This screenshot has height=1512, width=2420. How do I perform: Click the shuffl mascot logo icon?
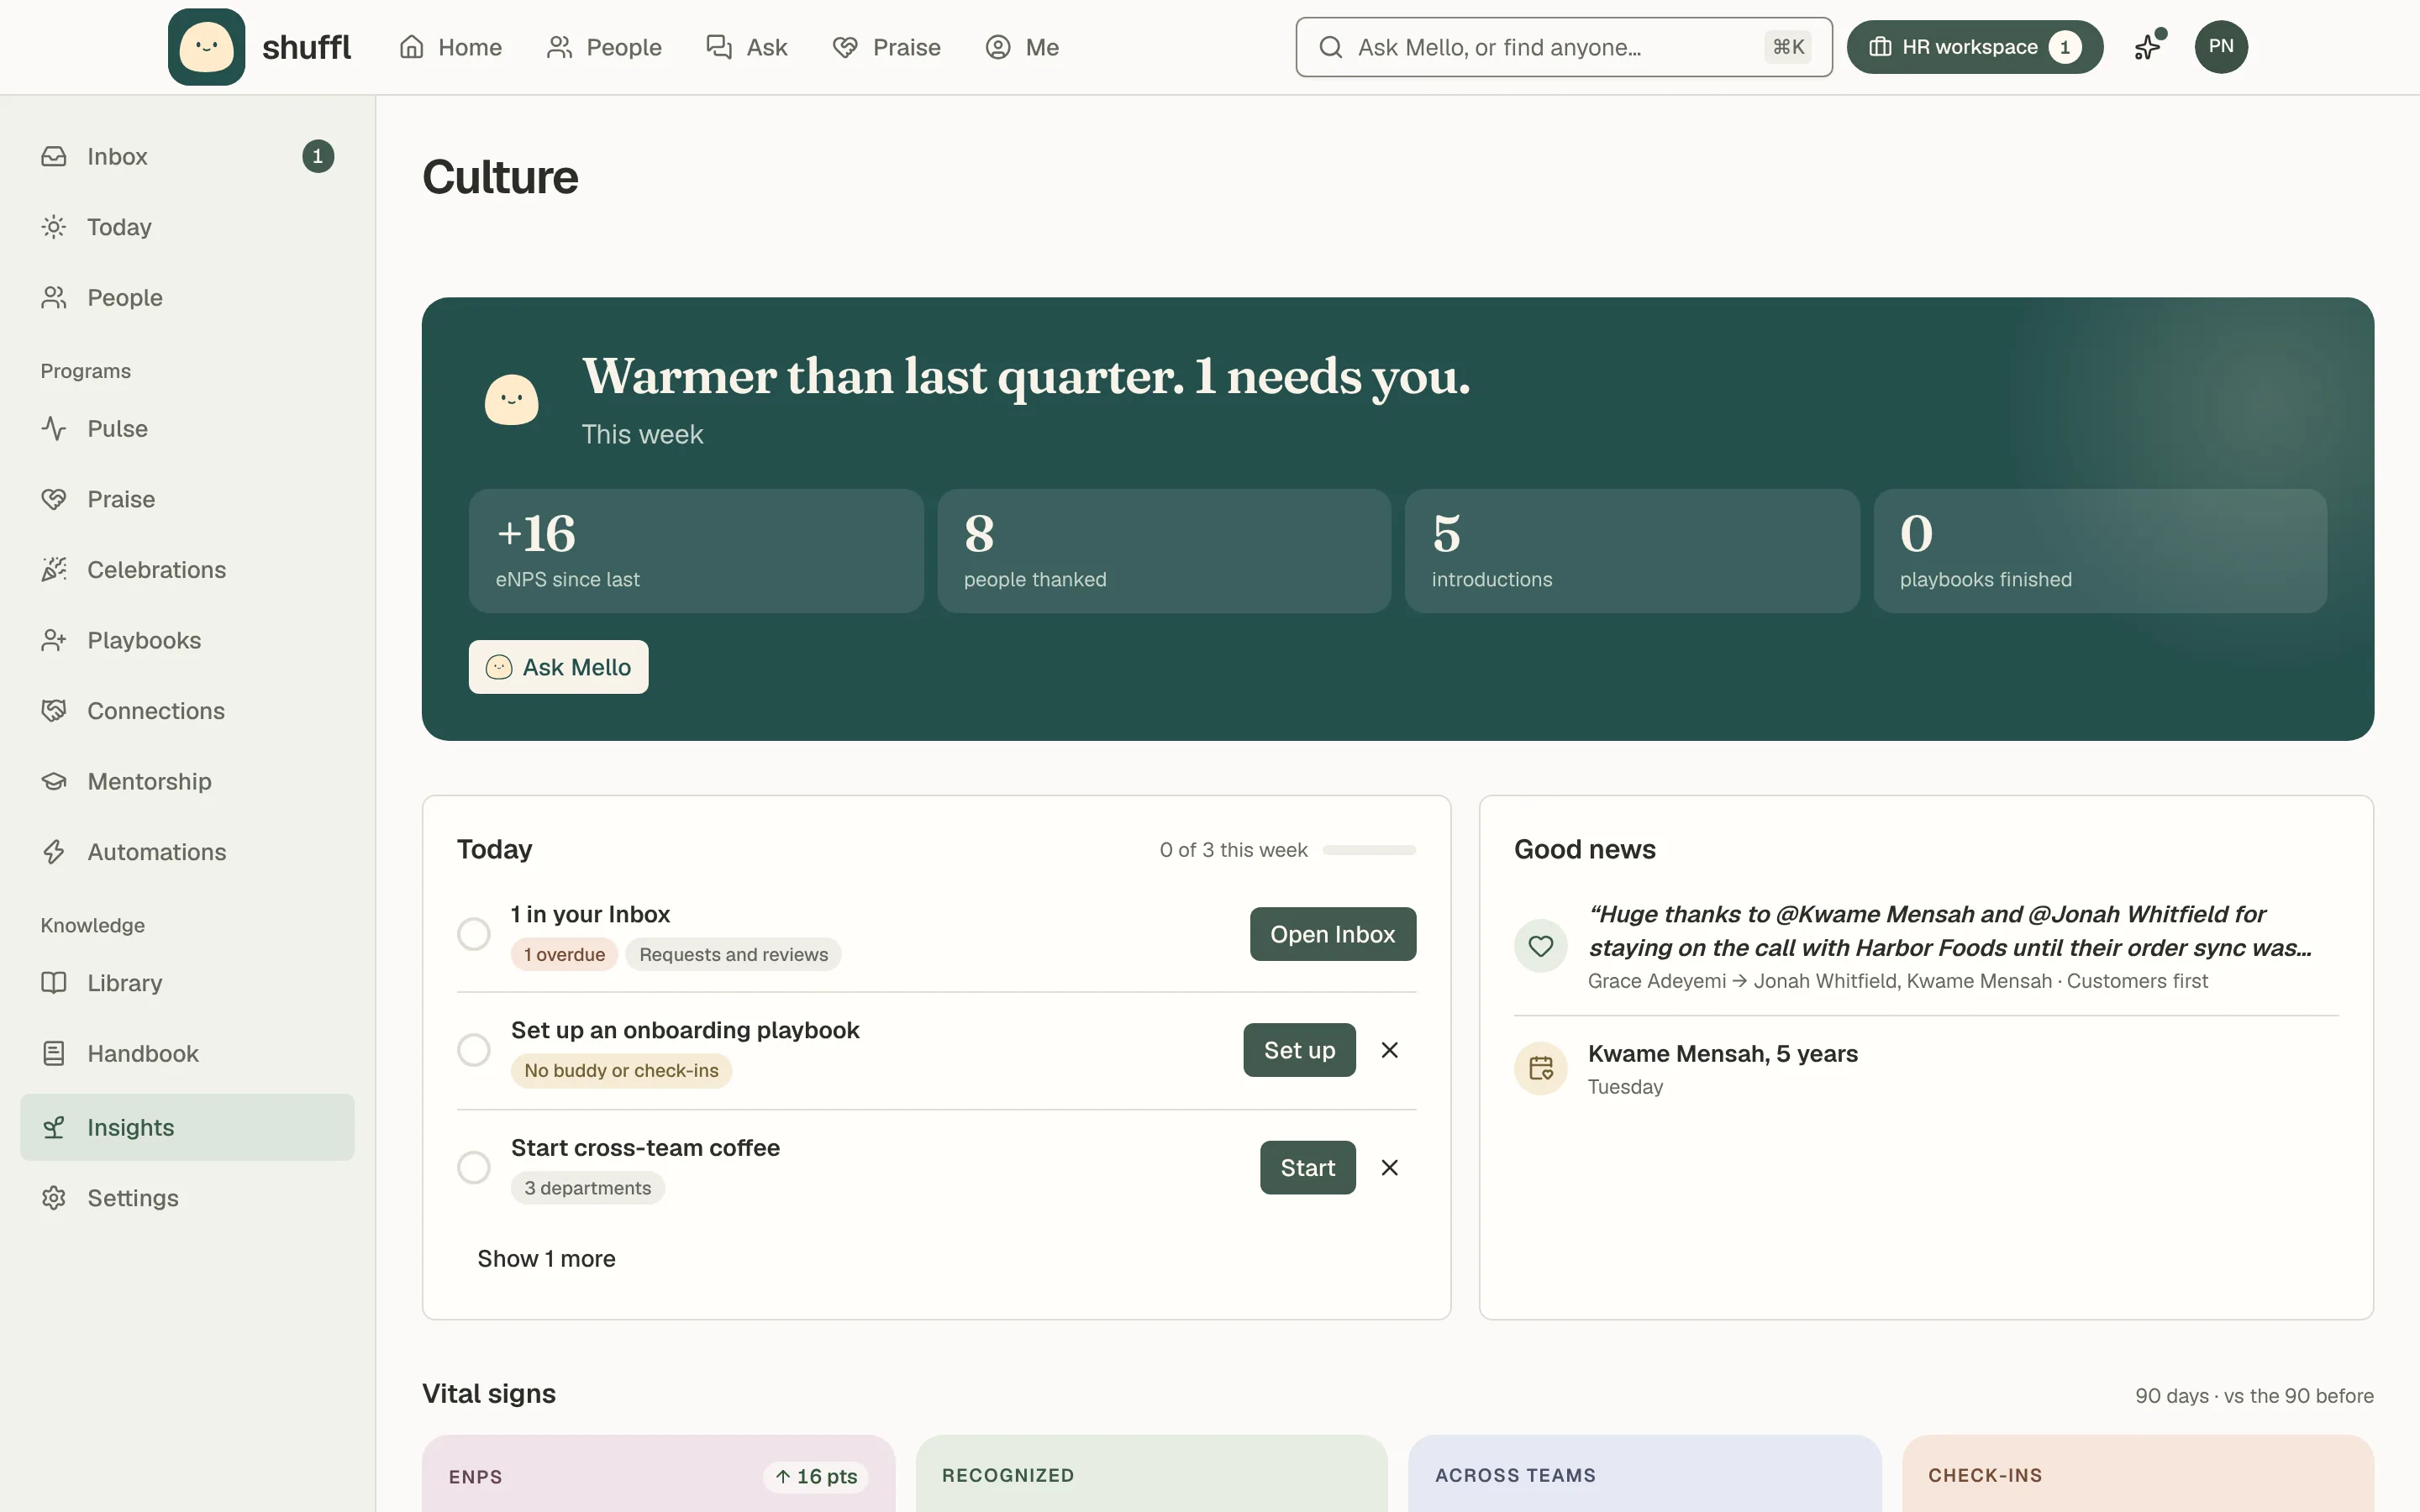point(206,47)
